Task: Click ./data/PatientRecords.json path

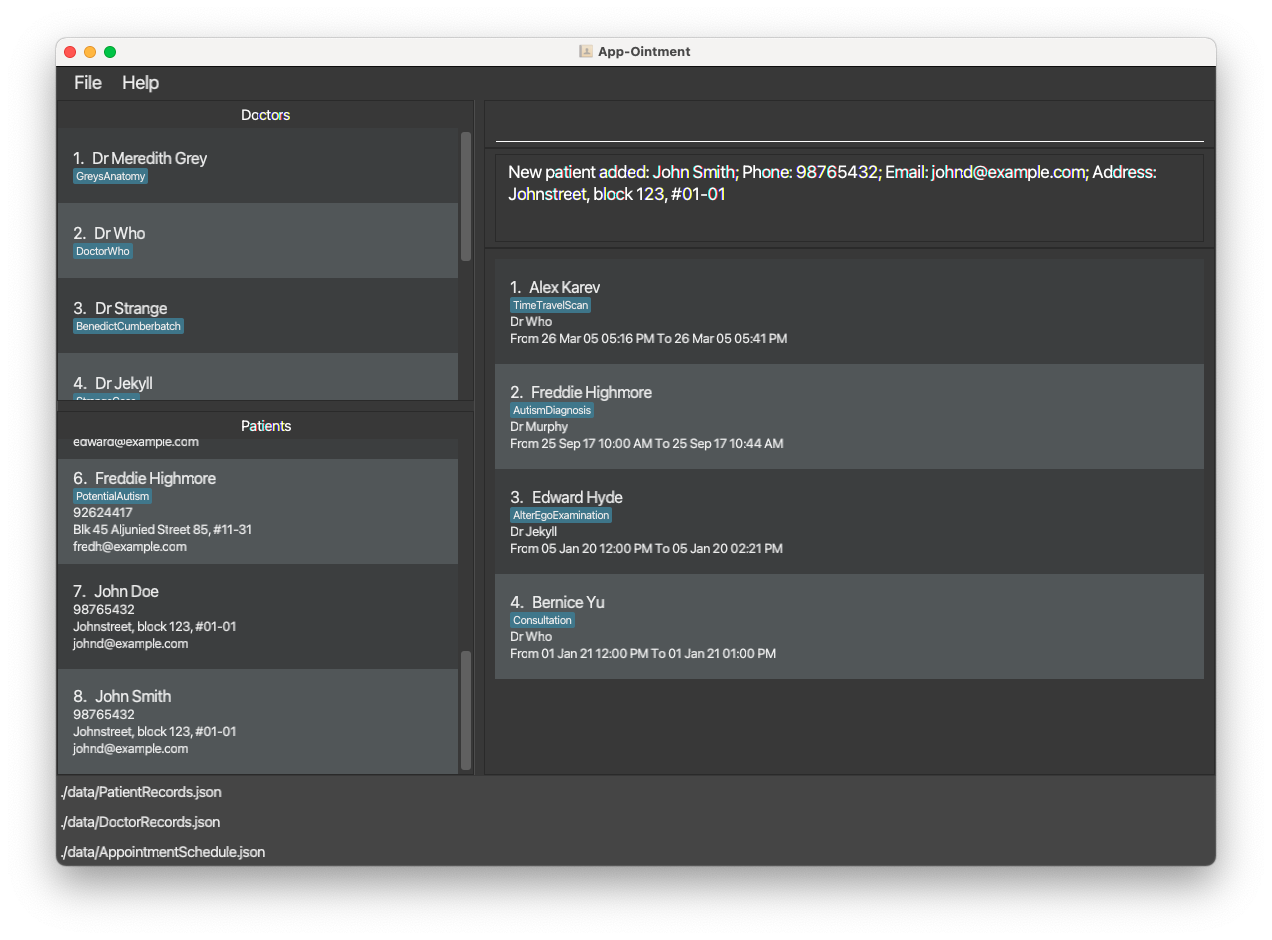Action: tap(141, 792)
